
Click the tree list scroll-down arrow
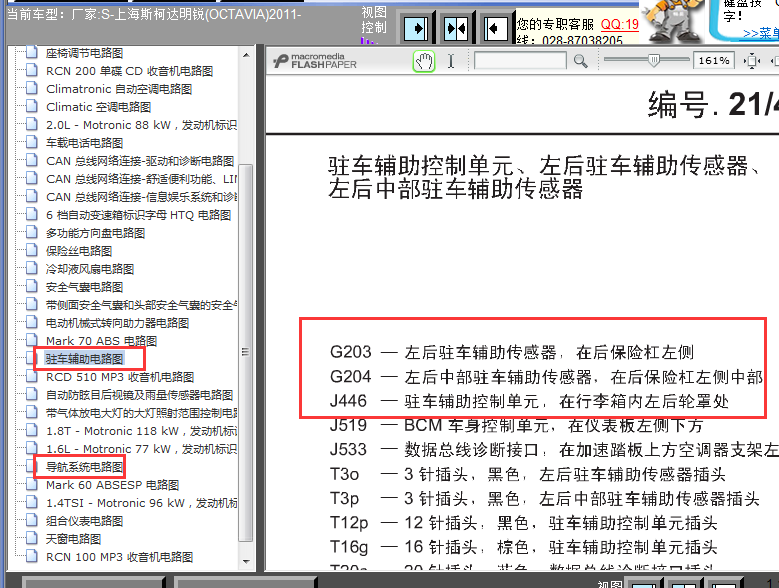pos(246,562)
